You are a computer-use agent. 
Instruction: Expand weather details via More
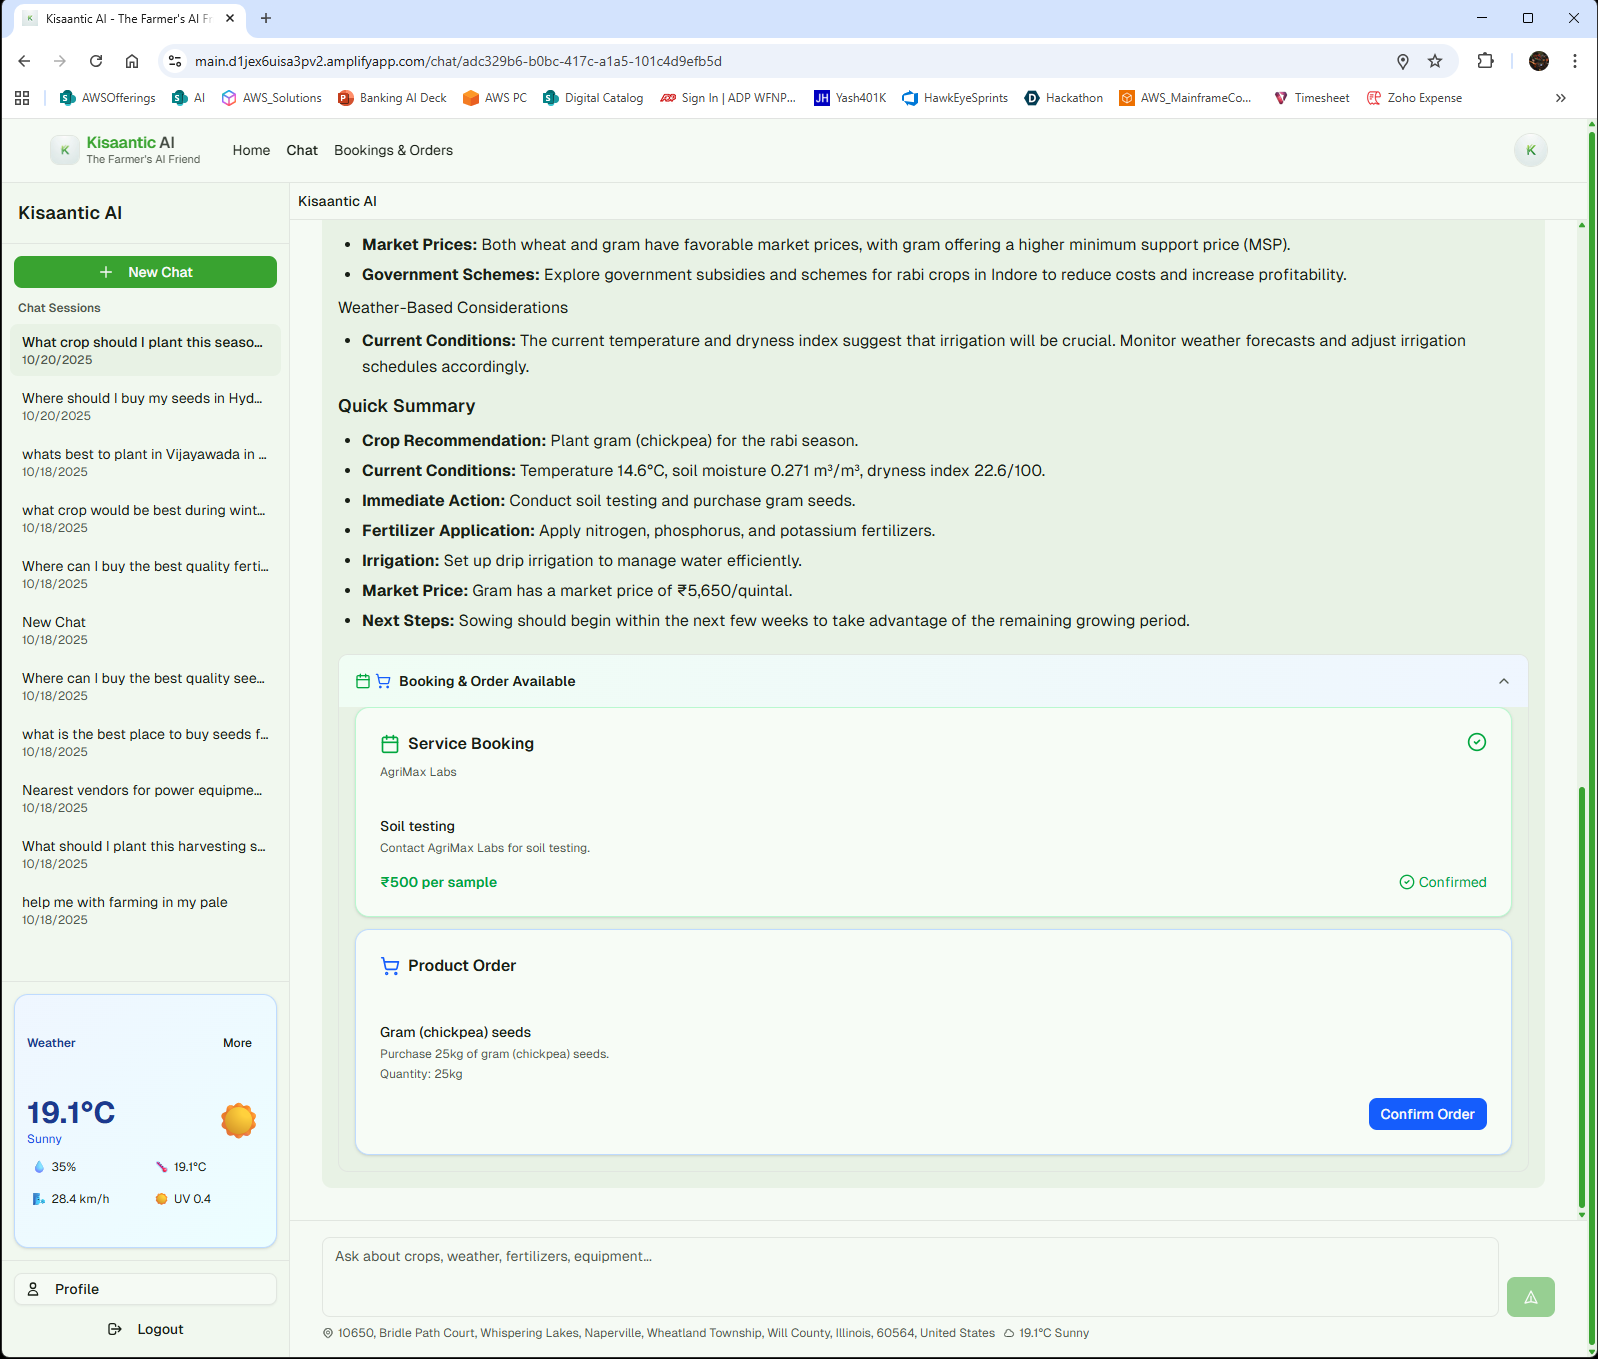click(x=237, y=1043)
